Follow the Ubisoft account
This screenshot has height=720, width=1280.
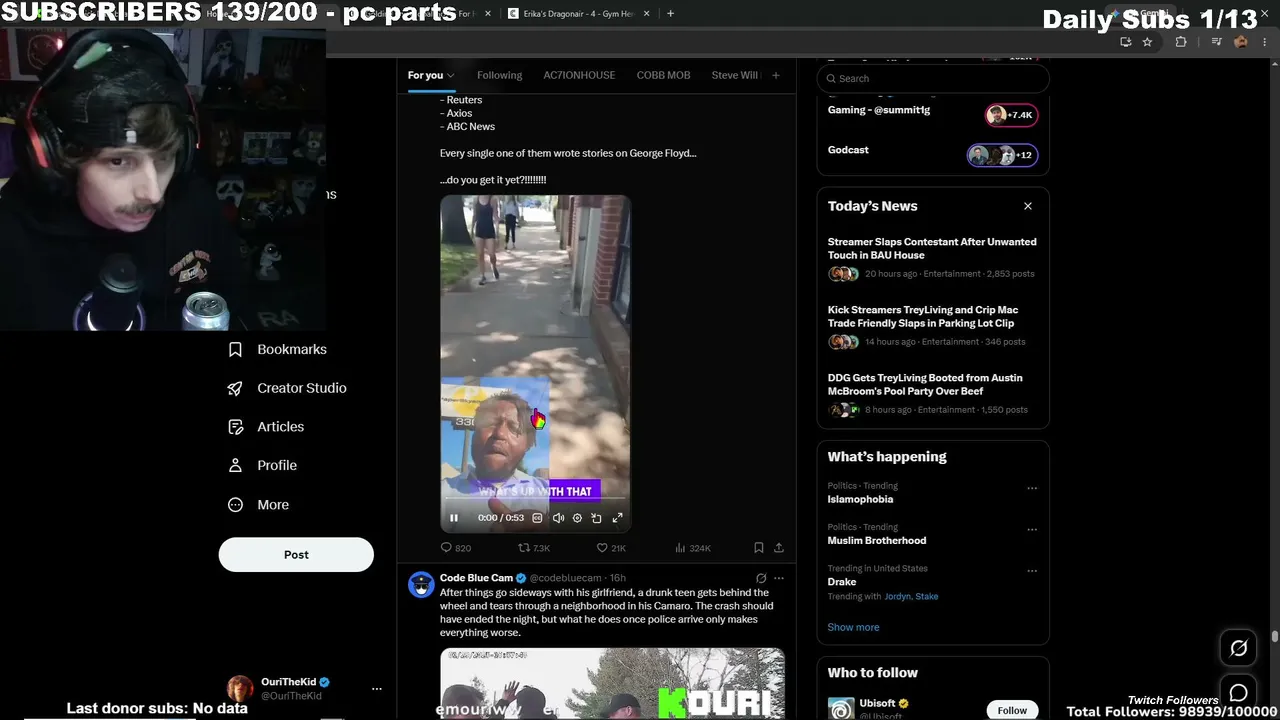coord(1012,710)
